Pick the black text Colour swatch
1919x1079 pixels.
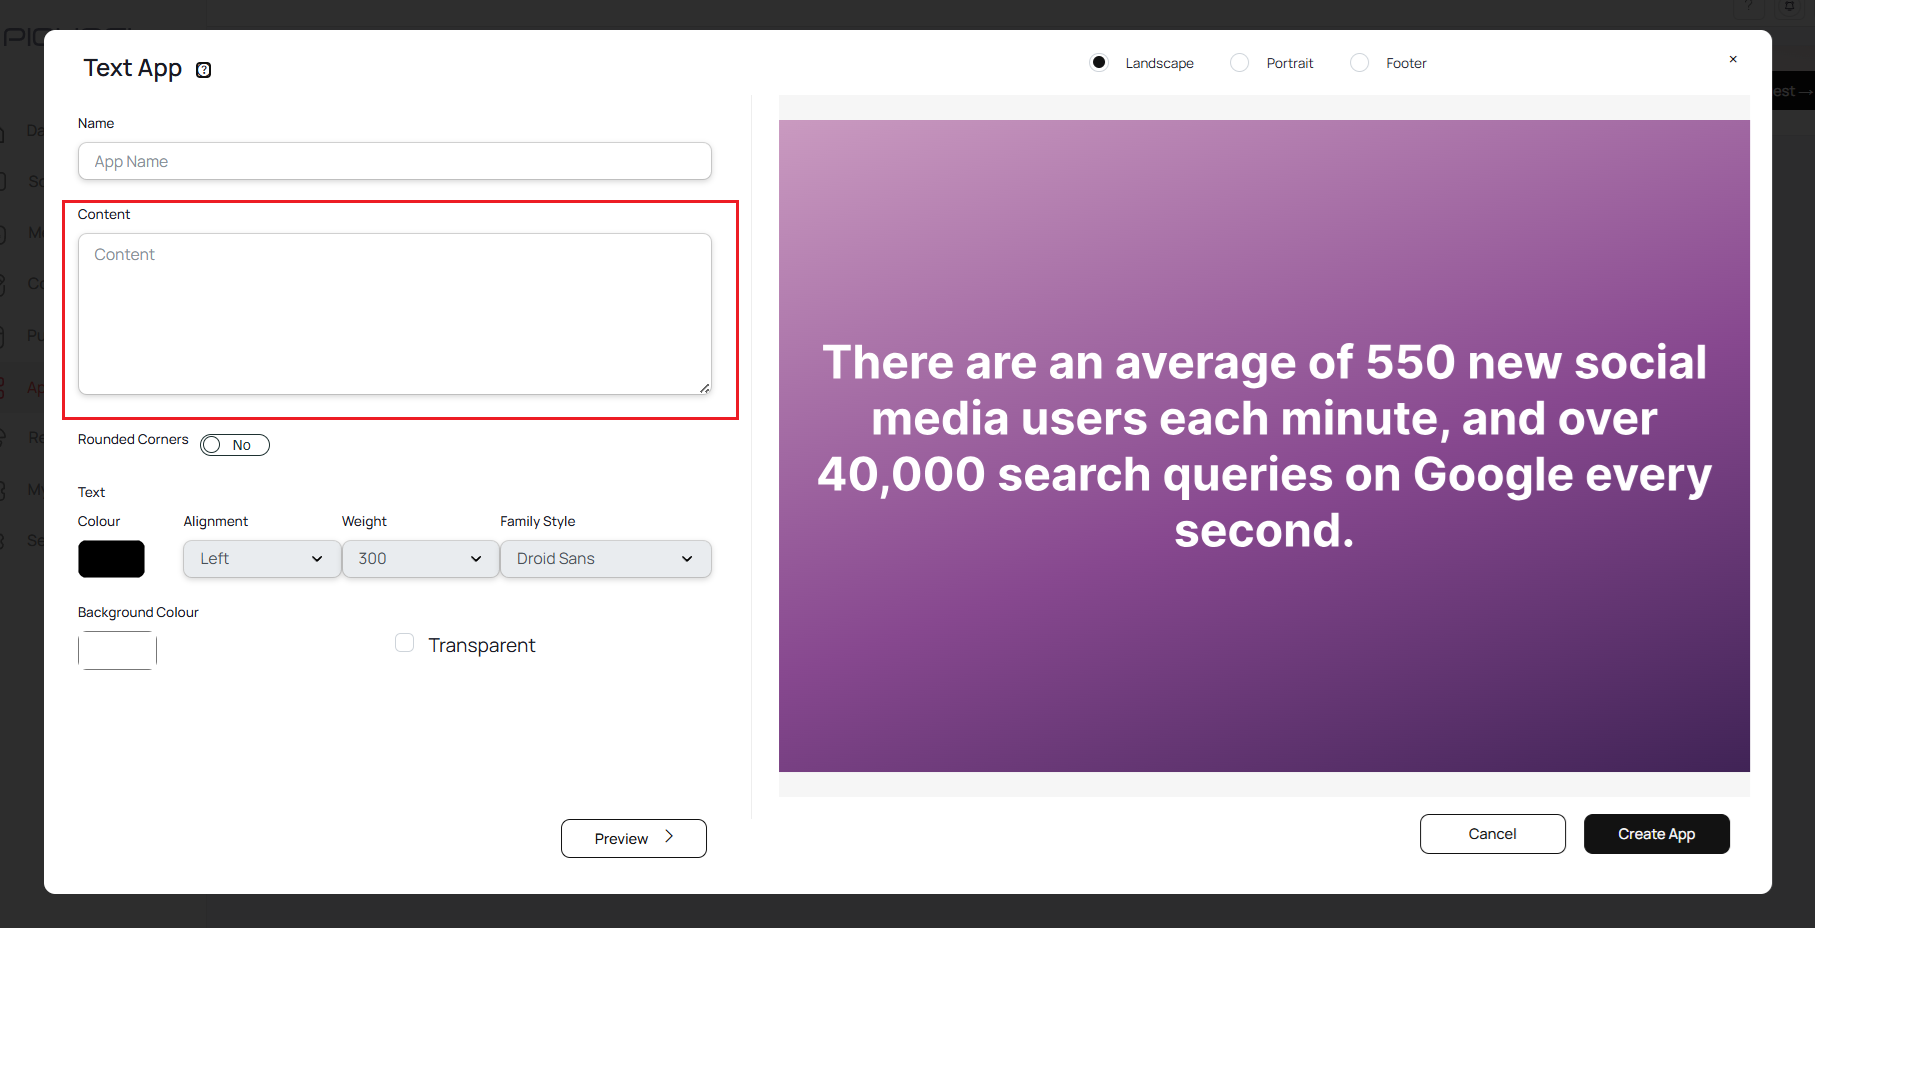pyautogui.click(x=111, y=559)
